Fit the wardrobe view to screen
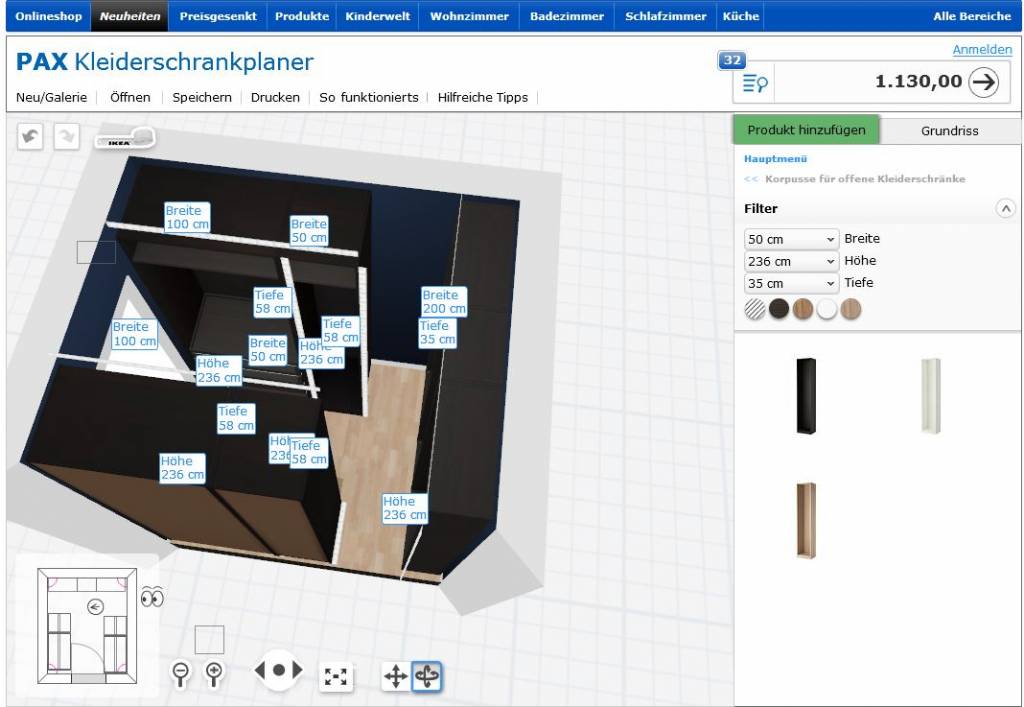 coord(336,677)
